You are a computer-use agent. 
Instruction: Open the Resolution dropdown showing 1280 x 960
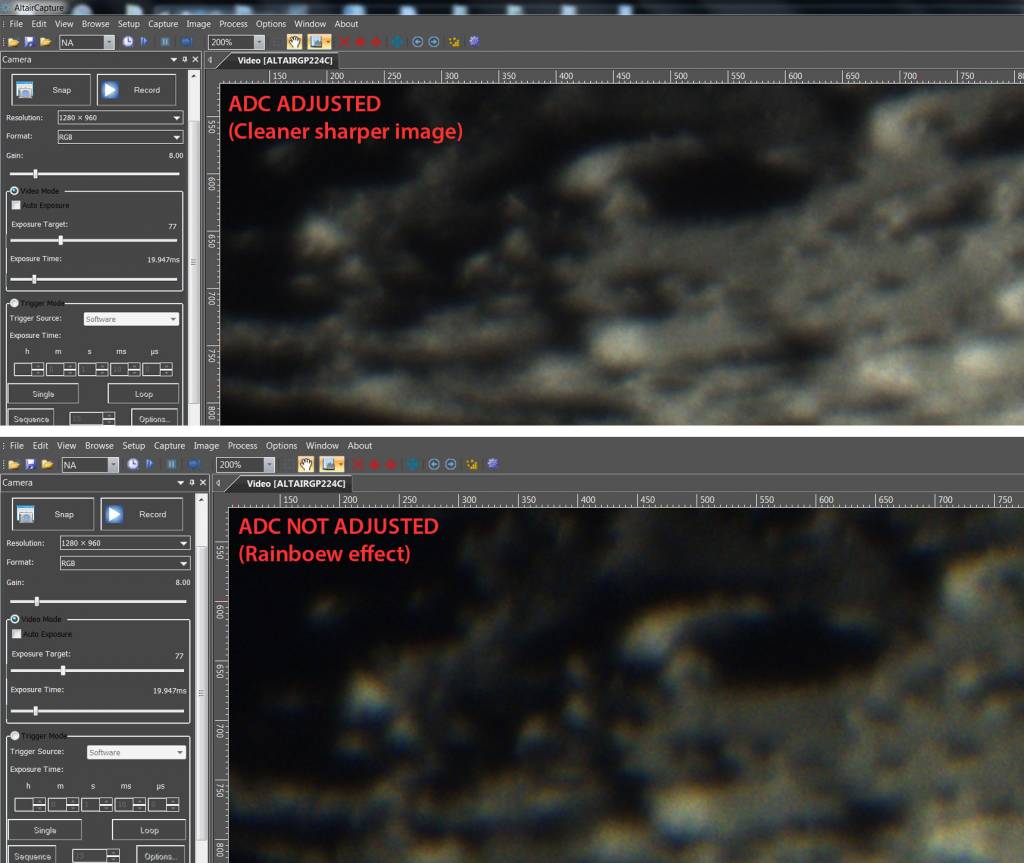119,117
